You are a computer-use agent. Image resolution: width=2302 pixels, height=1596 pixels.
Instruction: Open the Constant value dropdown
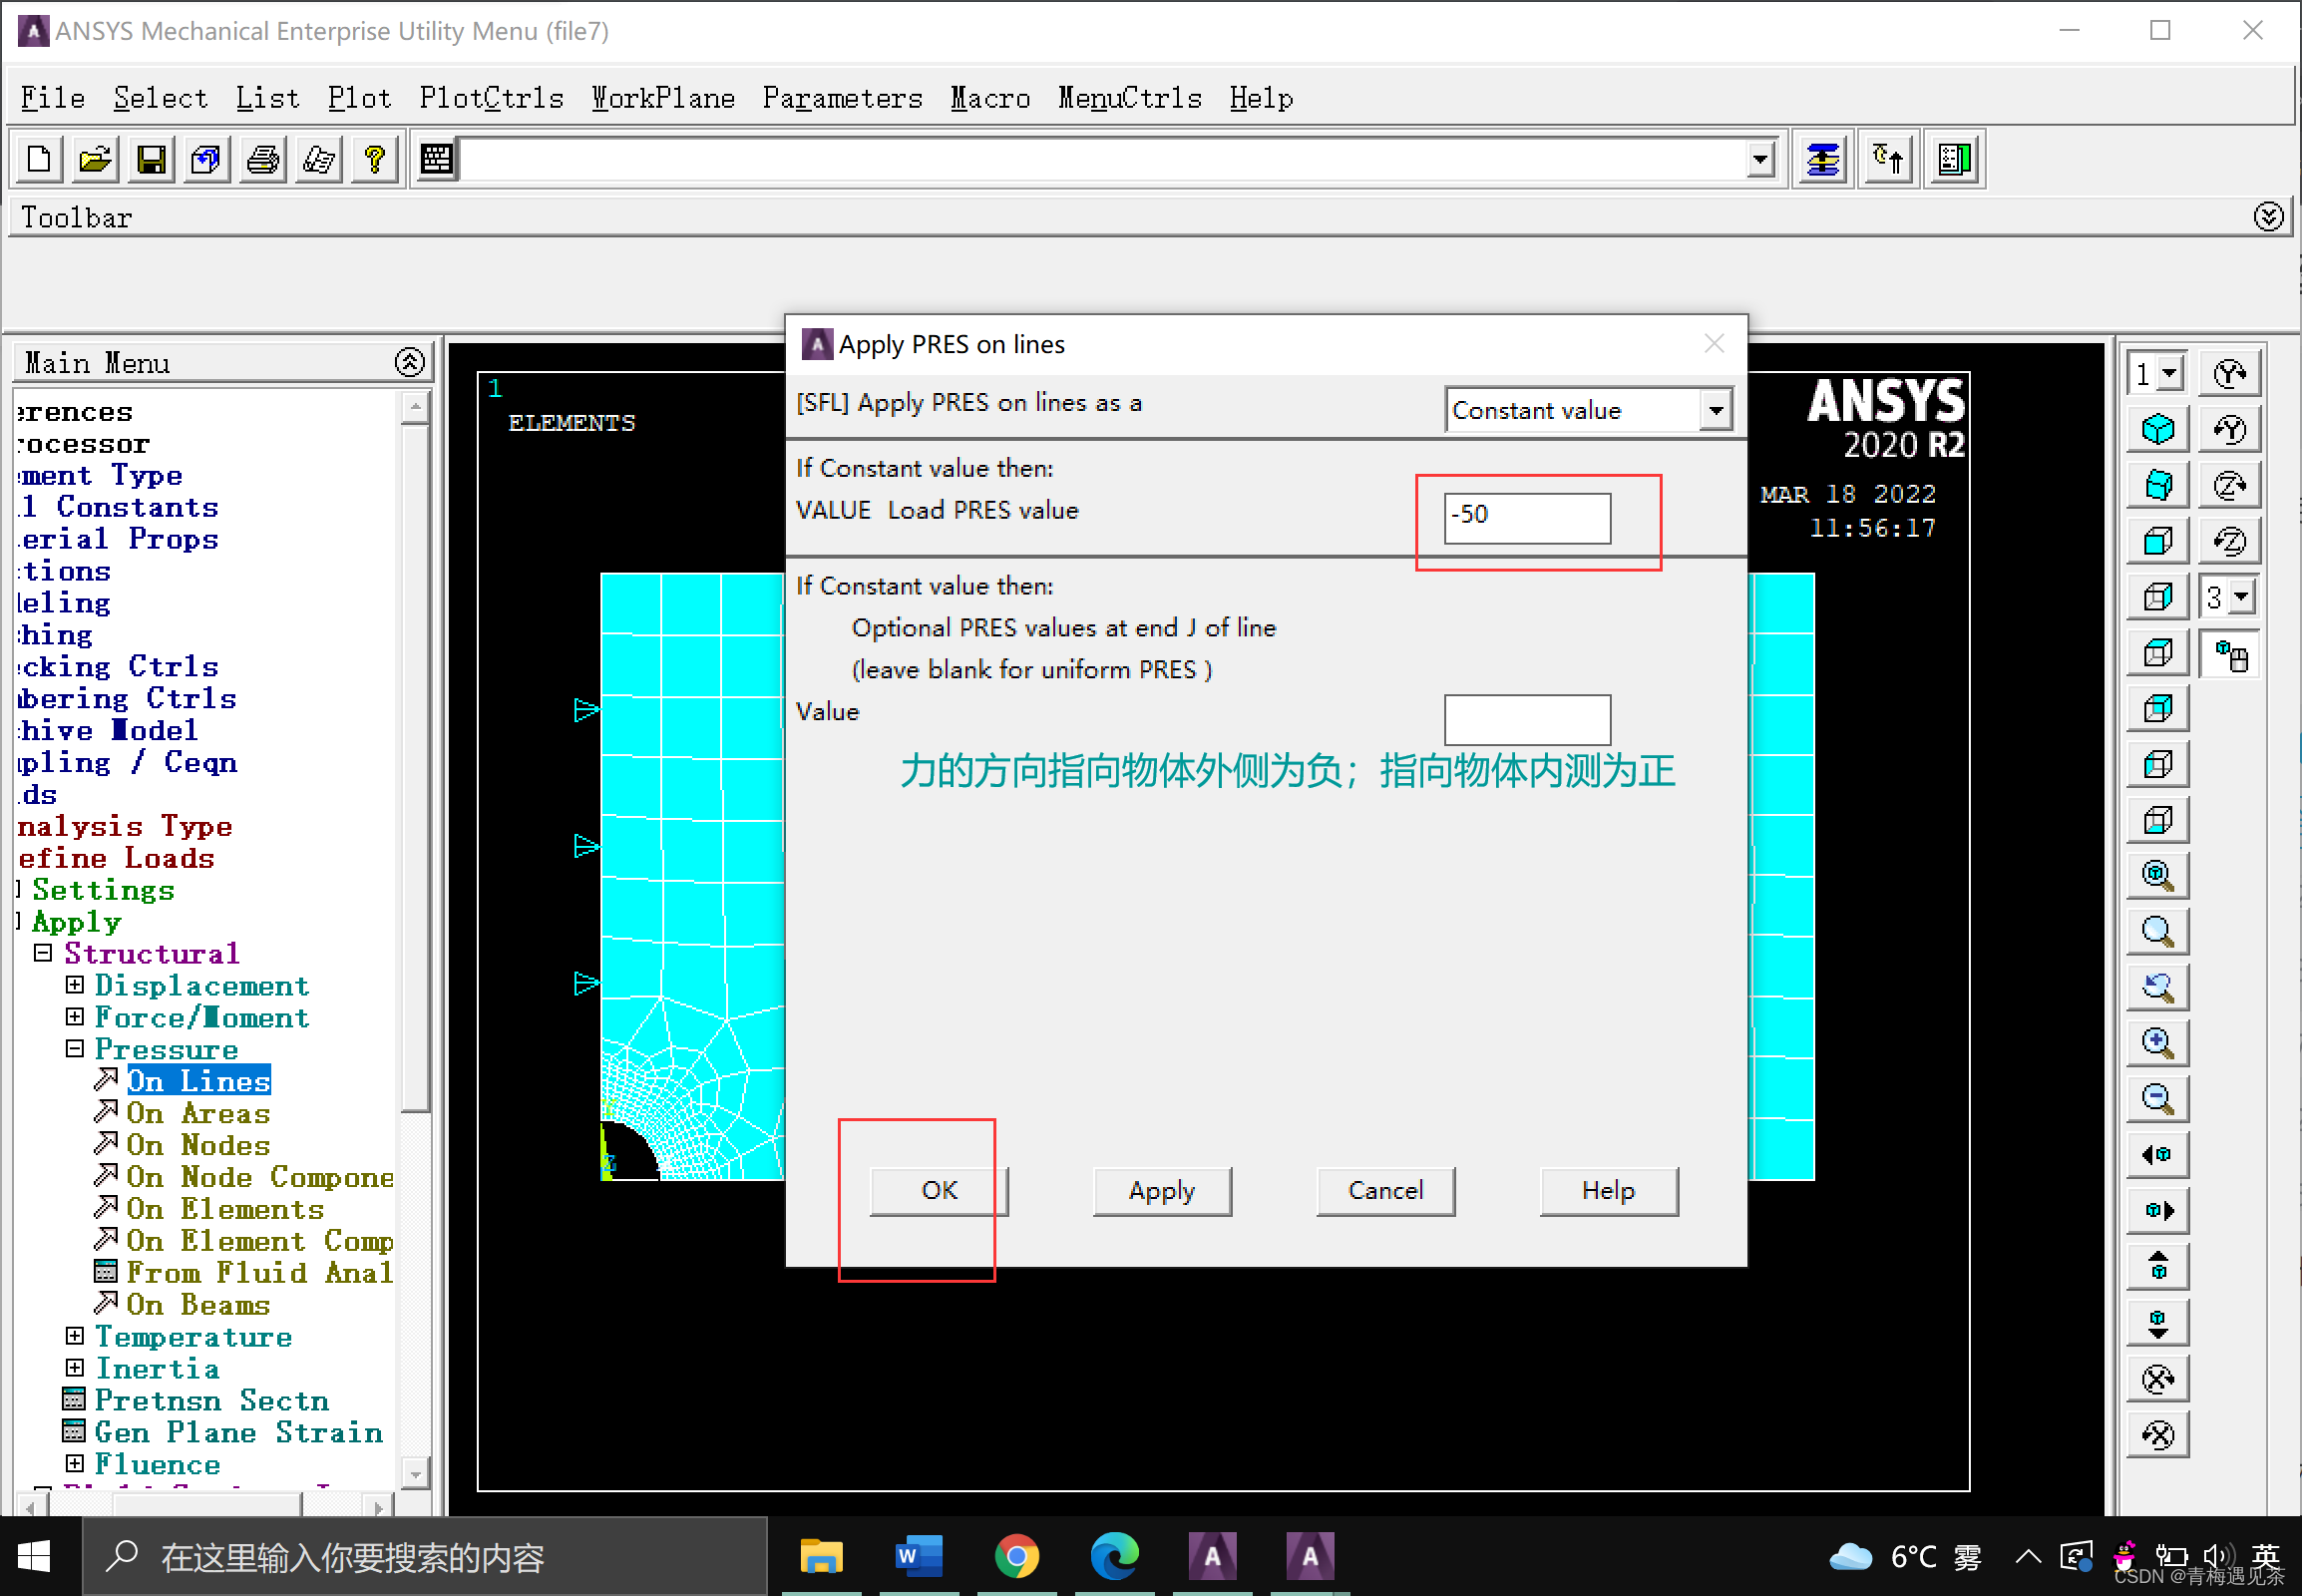tap(1715, 410)
